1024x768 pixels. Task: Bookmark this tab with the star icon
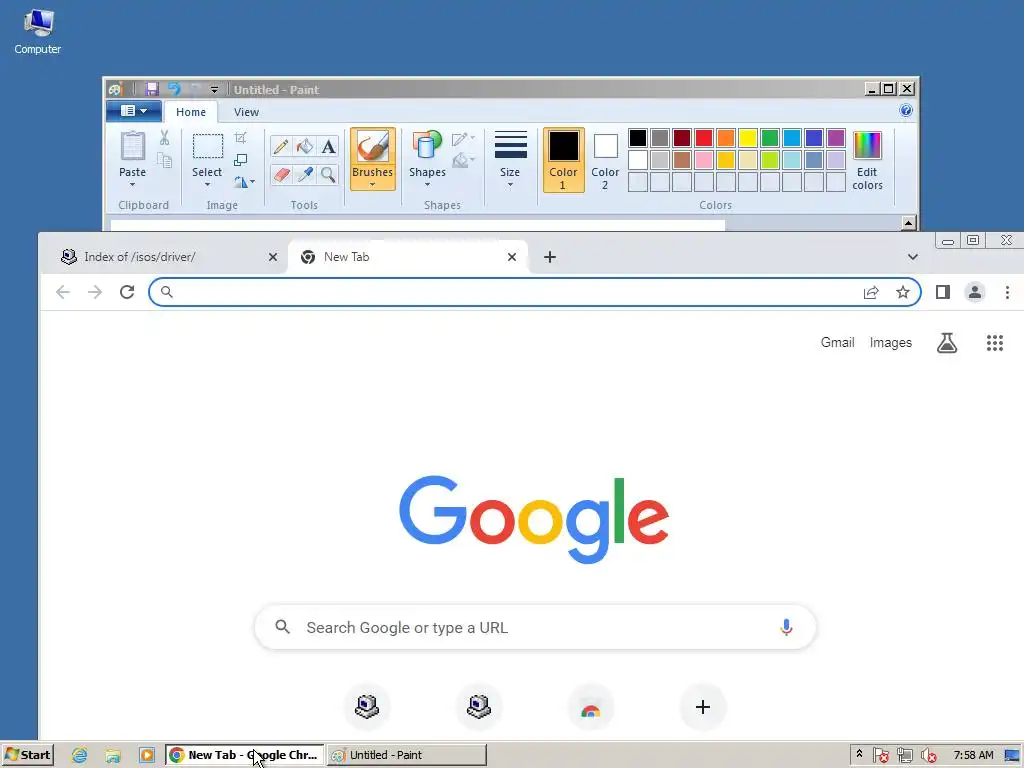tap(903, 292)
